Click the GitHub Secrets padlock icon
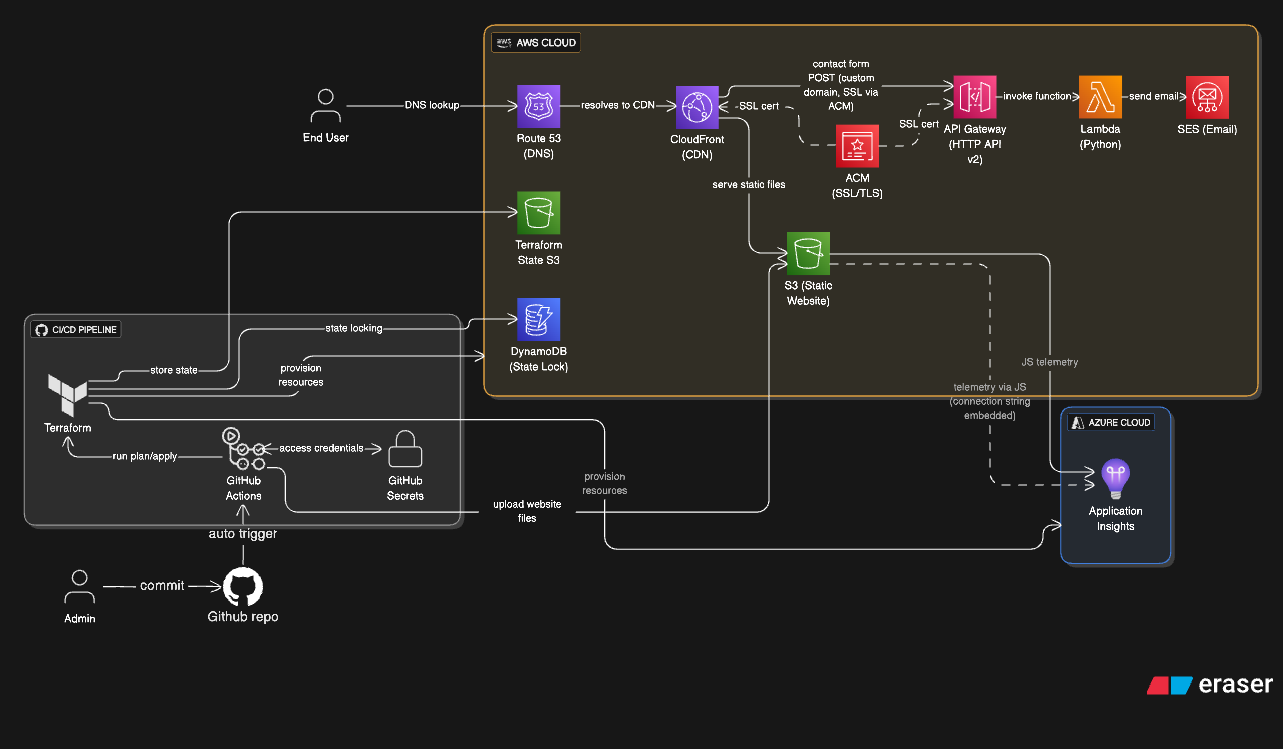This screenshot has height=749, width=1283. (405, 450)
